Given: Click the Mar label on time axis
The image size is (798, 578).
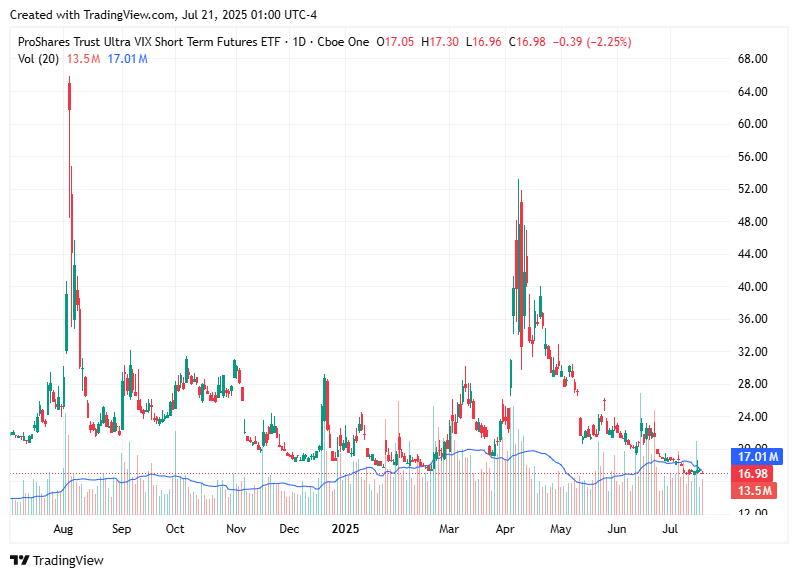Looking at the screenshot, I should pos(449,529).
